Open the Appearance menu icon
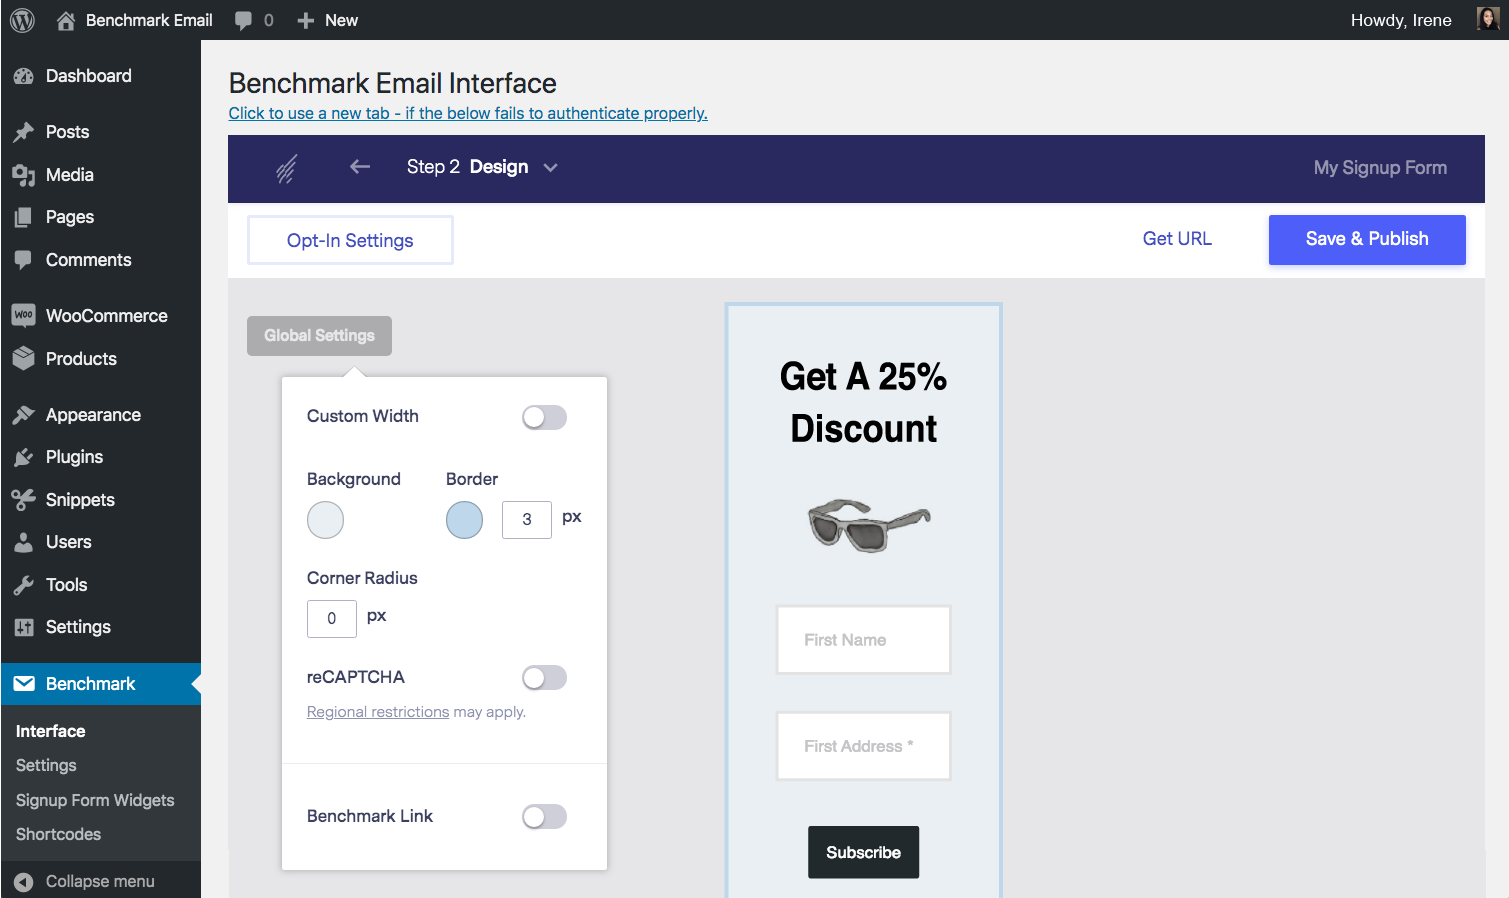This screenshot has height=898, width=1509. (x=24, y=414)
